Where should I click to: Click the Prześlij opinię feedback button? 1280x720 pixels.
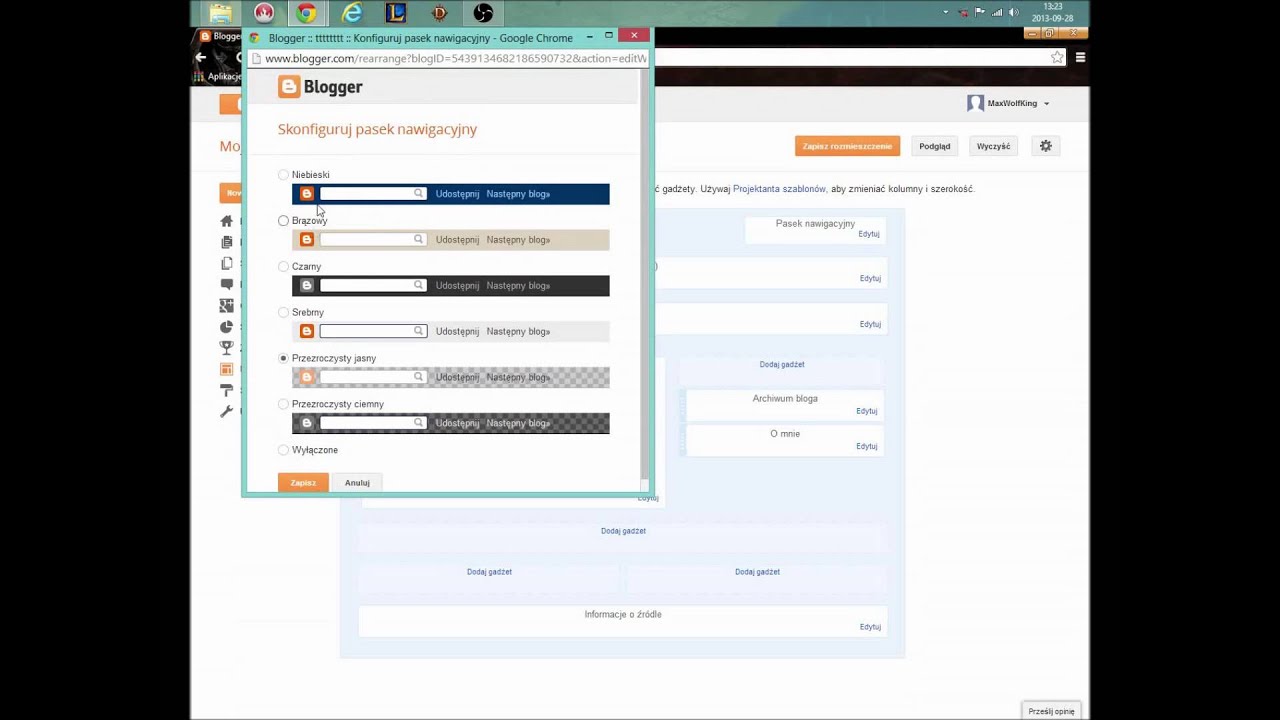1051,711
